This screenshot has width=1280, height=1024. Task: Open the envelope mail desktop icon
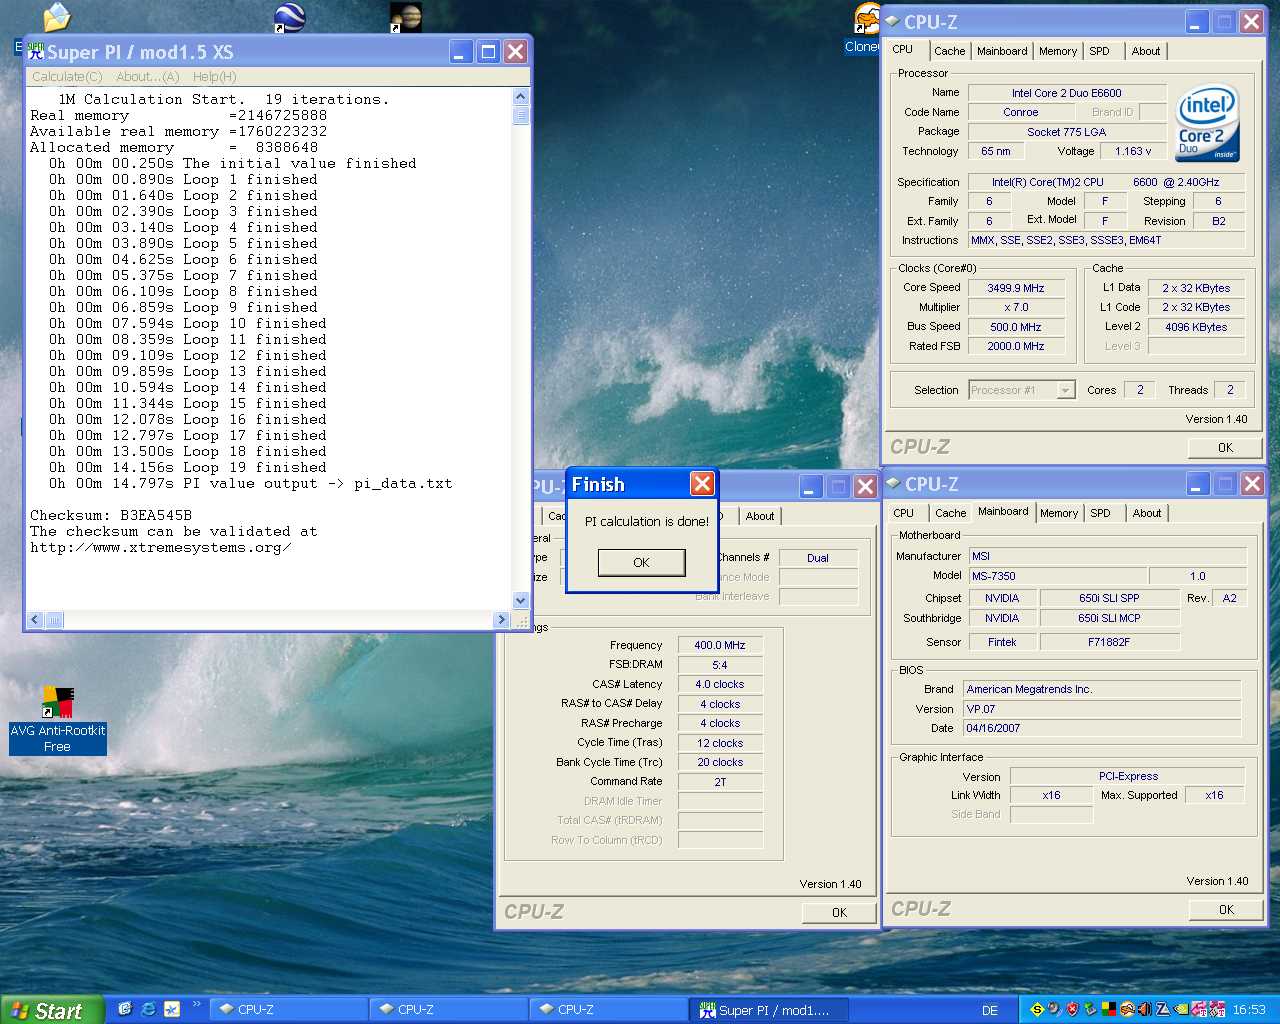point(57,17)
